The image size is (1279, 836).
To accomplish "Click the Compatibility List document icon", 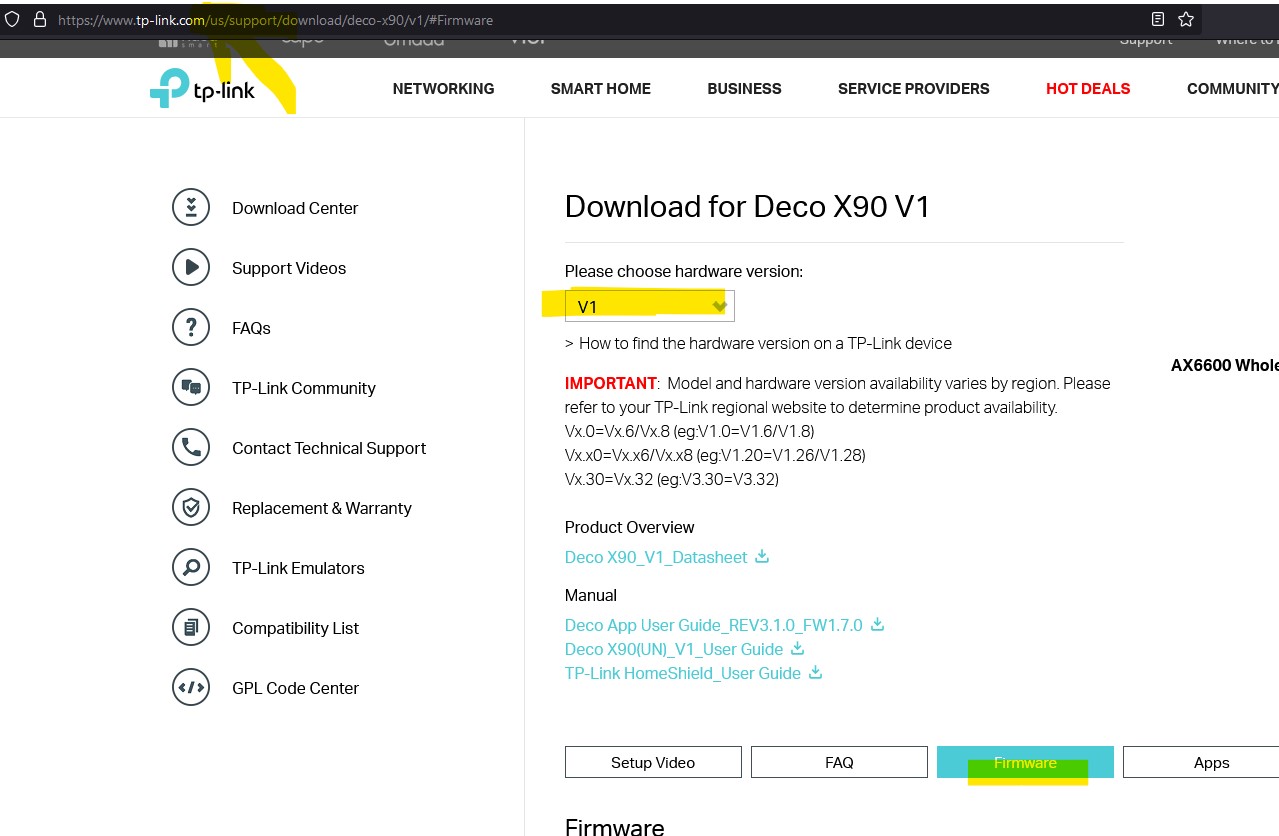I will [x=191, y=628].
